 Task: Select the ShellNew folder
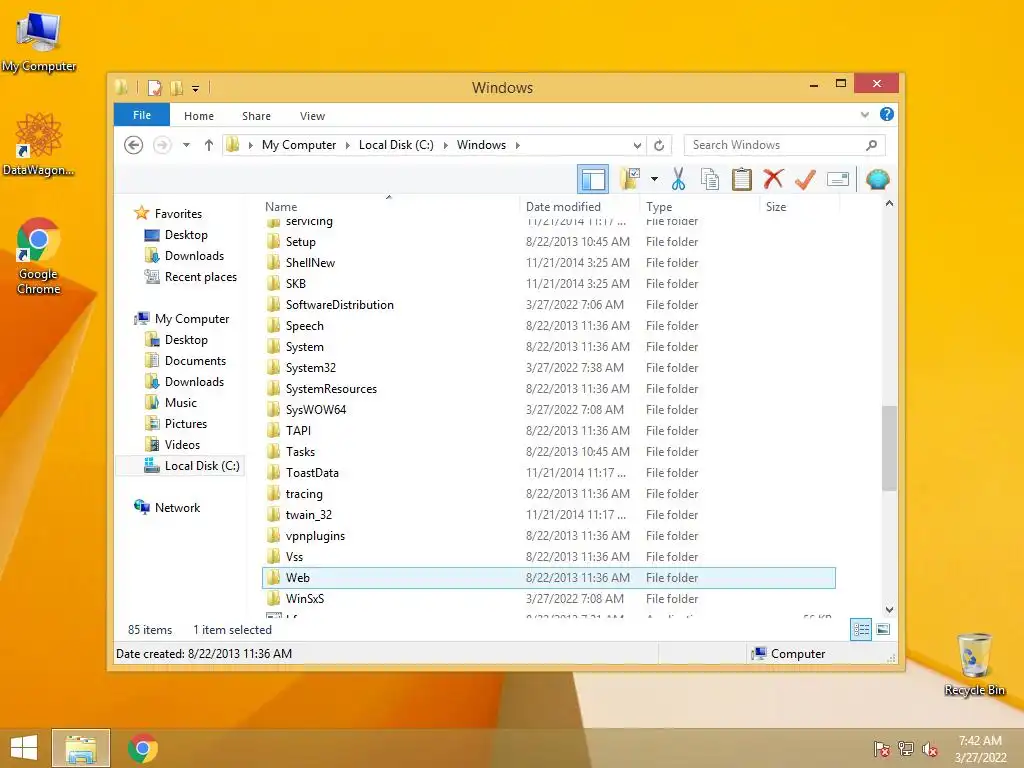pyautogui.click(x=549, y=263)
